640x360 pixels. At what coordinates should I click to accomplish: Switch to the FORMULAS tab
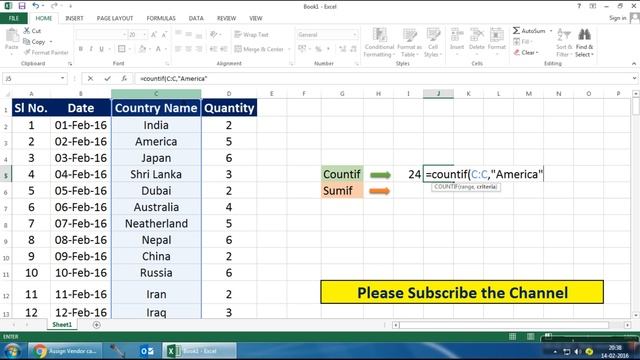(161, 18)
